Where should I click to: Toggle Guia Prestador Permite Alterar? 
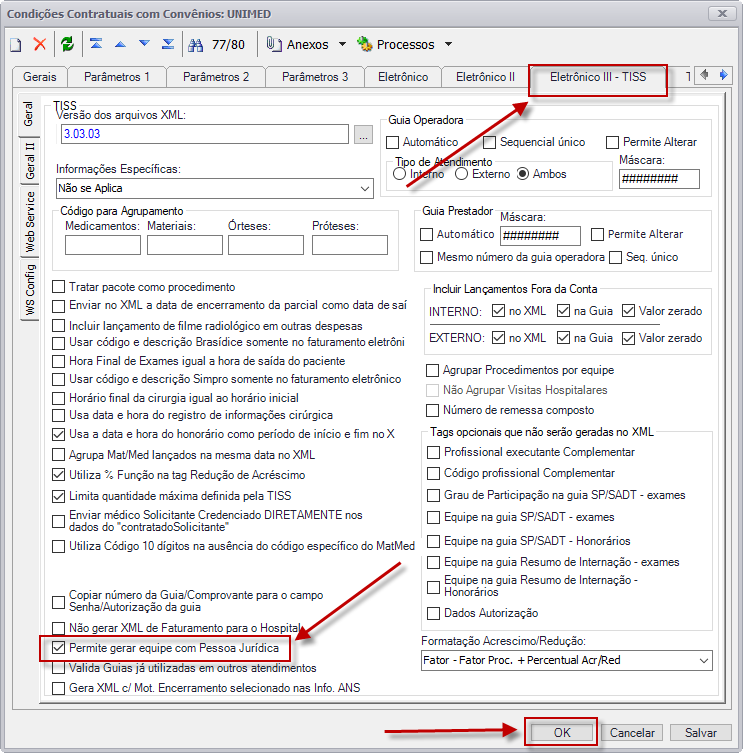click(597, 234)
